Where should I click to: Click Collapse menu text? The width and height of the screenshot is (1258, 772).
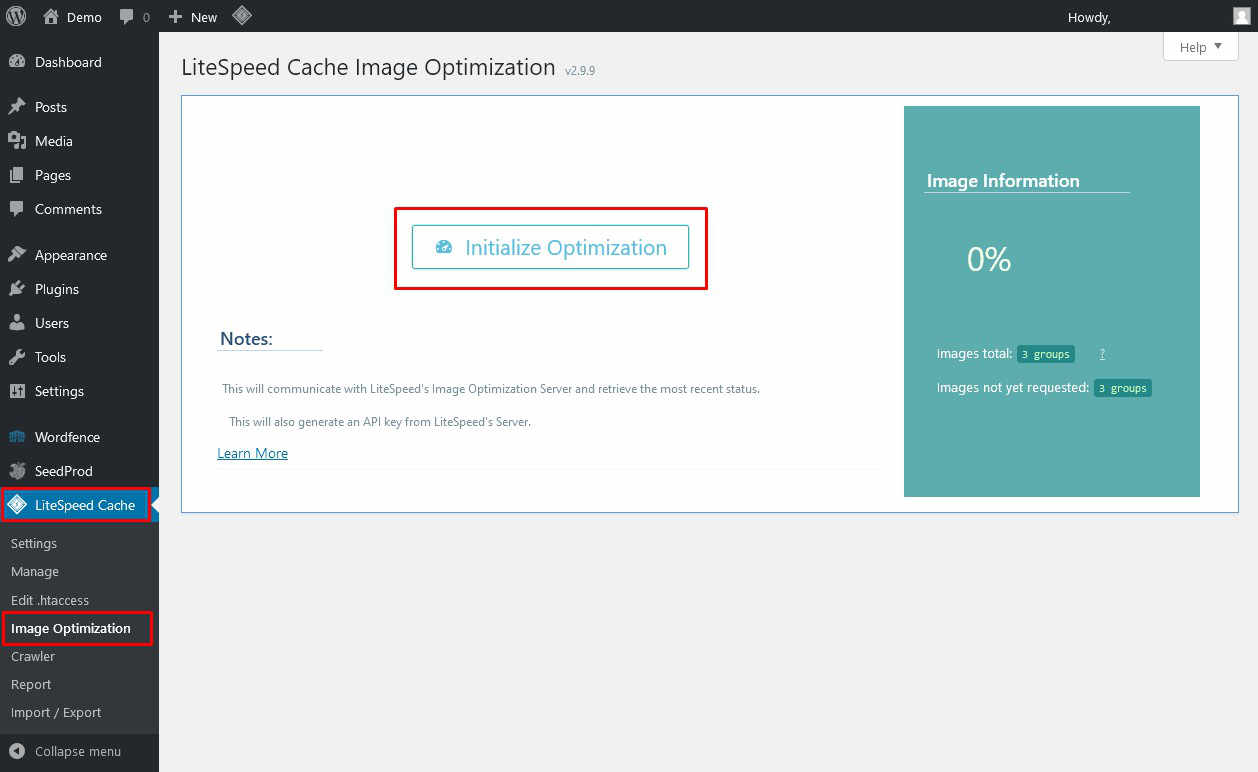tap(78, 751)
